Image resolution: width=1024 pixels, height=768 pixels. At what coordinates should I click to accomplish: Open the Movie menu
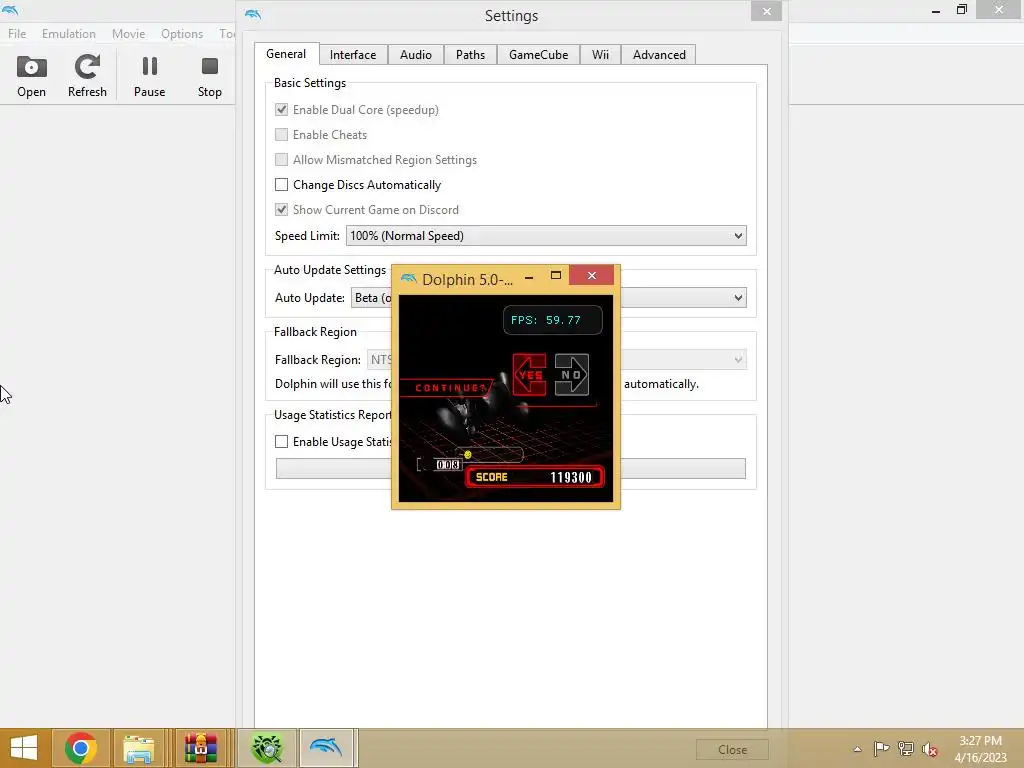click(128, 33)
